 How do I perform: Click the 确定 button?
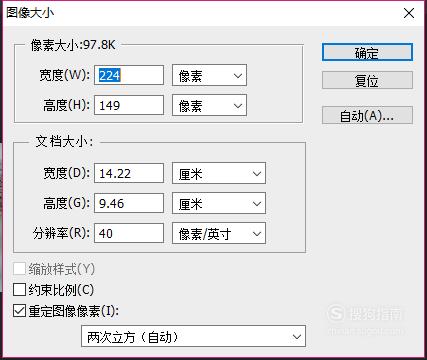(367, 52)
